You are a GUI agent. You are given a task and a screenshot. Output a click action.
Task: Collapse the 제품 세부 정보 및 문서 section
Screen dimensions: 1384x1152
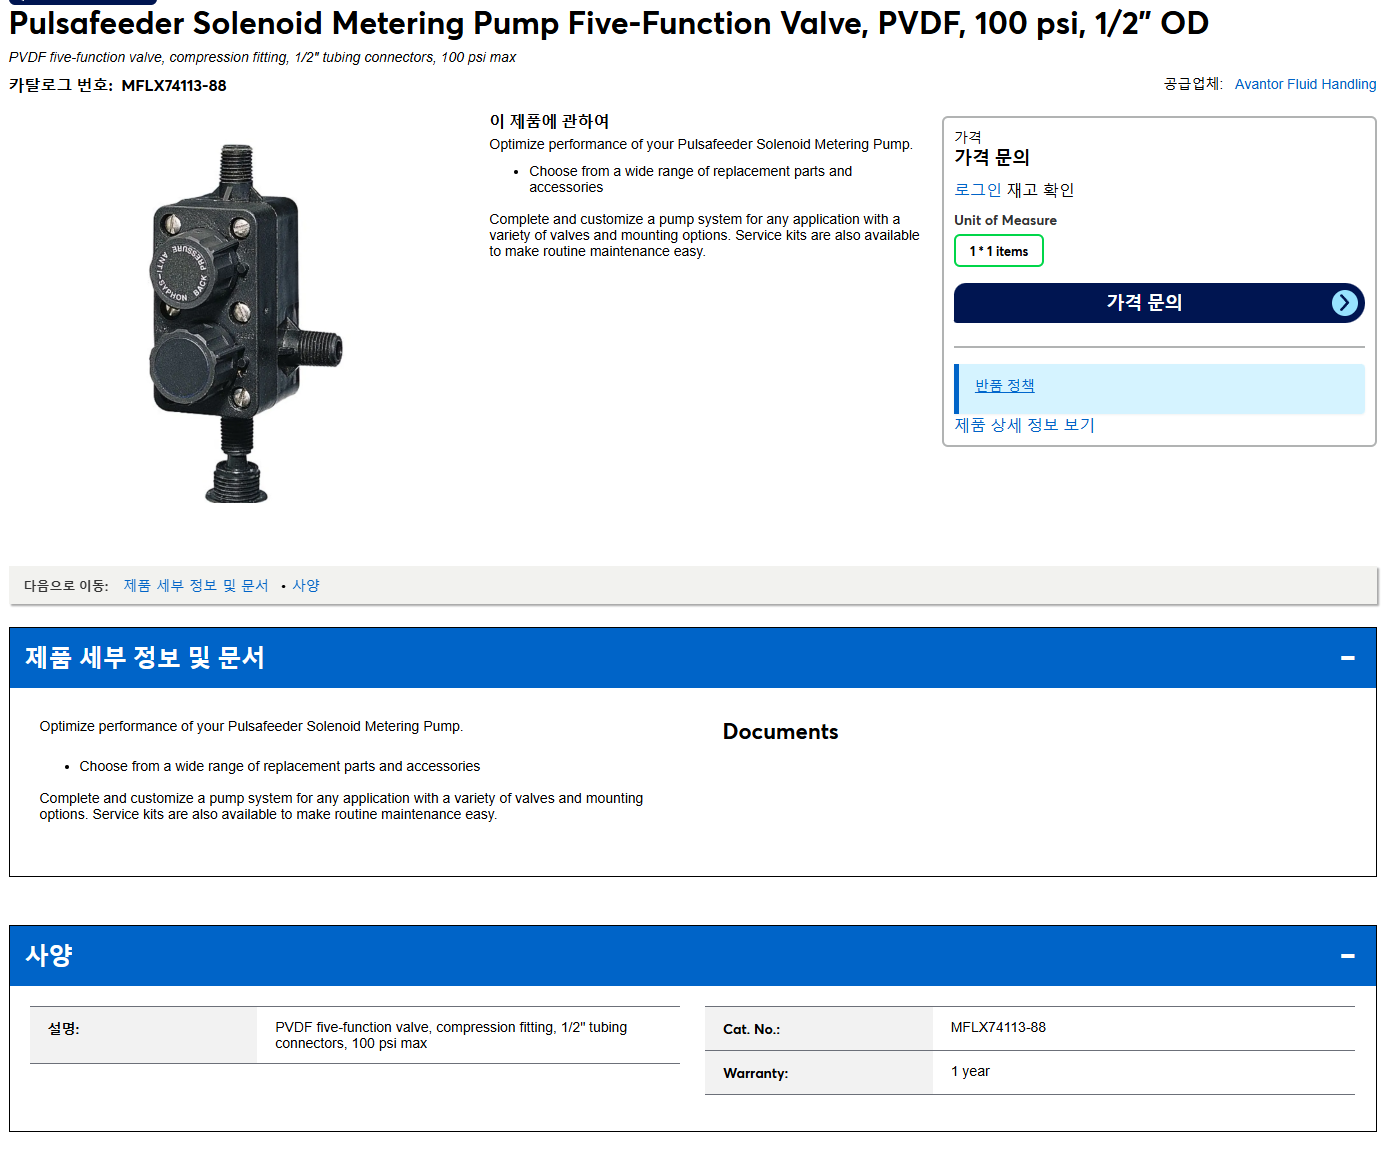pyautogui.click(x=1347, y=658)
